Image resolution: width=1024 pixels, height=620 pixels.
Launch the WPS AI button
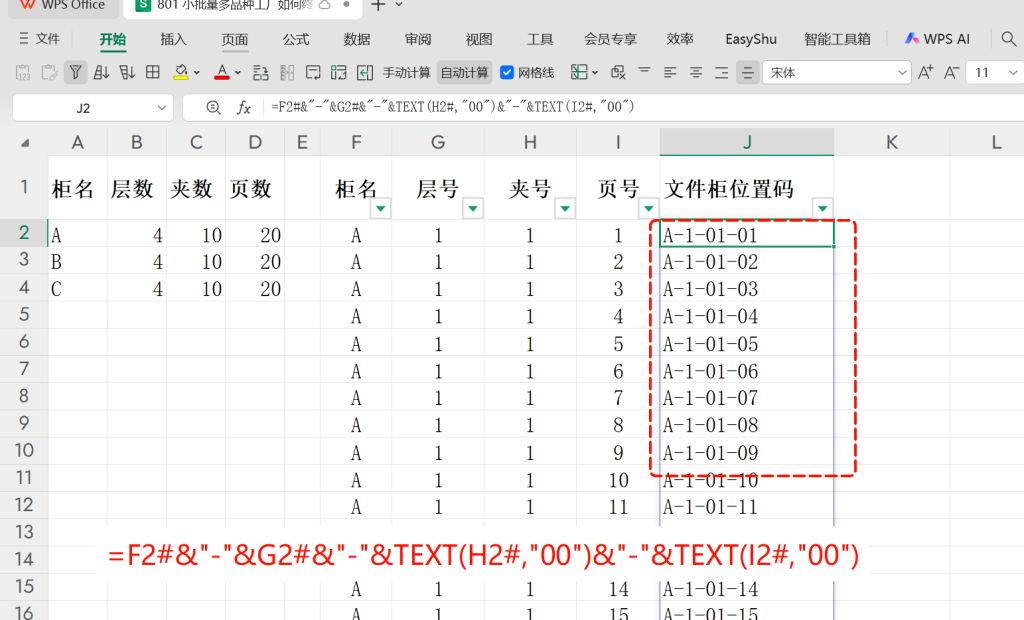[937, 39]
